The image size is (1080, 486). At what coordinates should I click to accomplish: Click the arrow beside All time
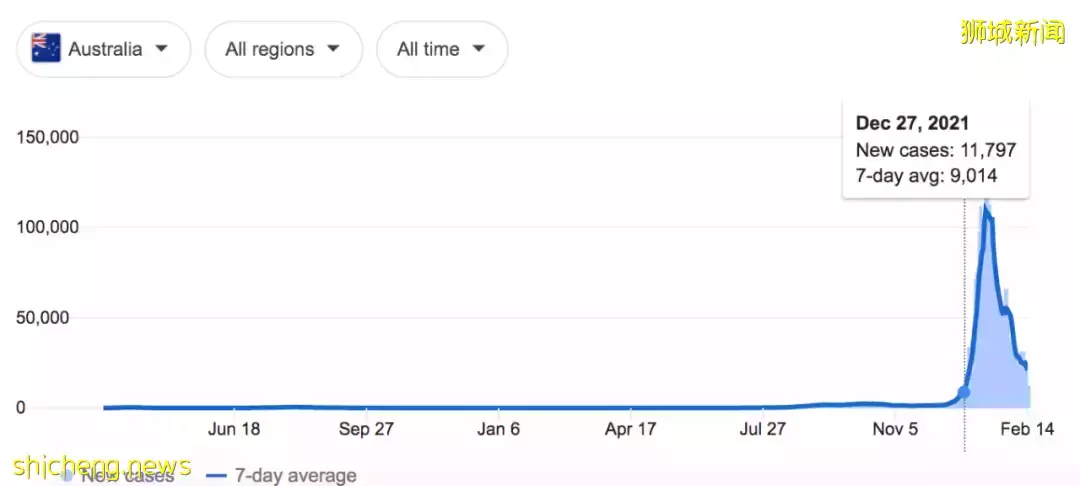click(x=479, y=49)
